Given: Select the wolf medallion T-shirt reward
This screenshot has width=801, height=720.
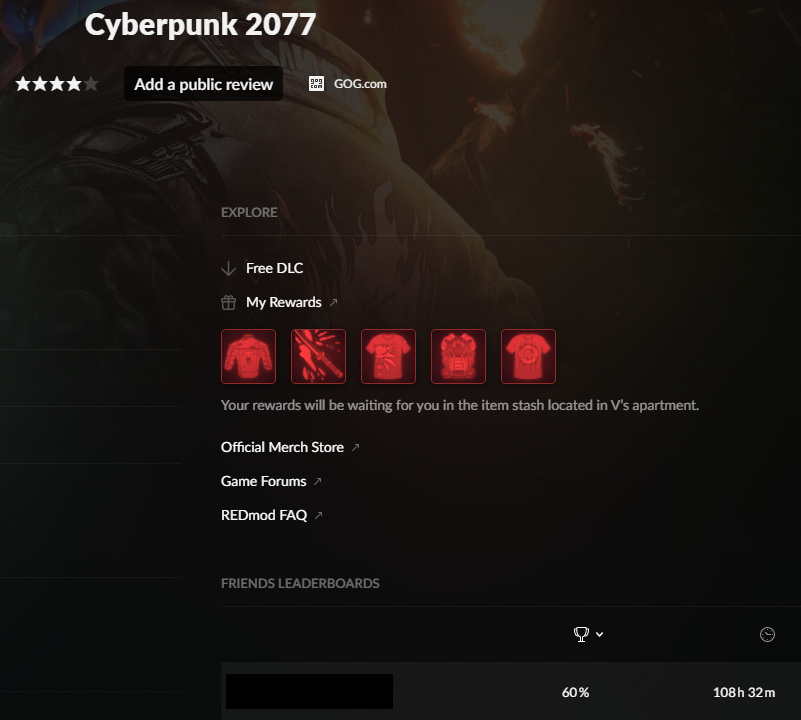Looking at the screenshot, I should (388, 356).
